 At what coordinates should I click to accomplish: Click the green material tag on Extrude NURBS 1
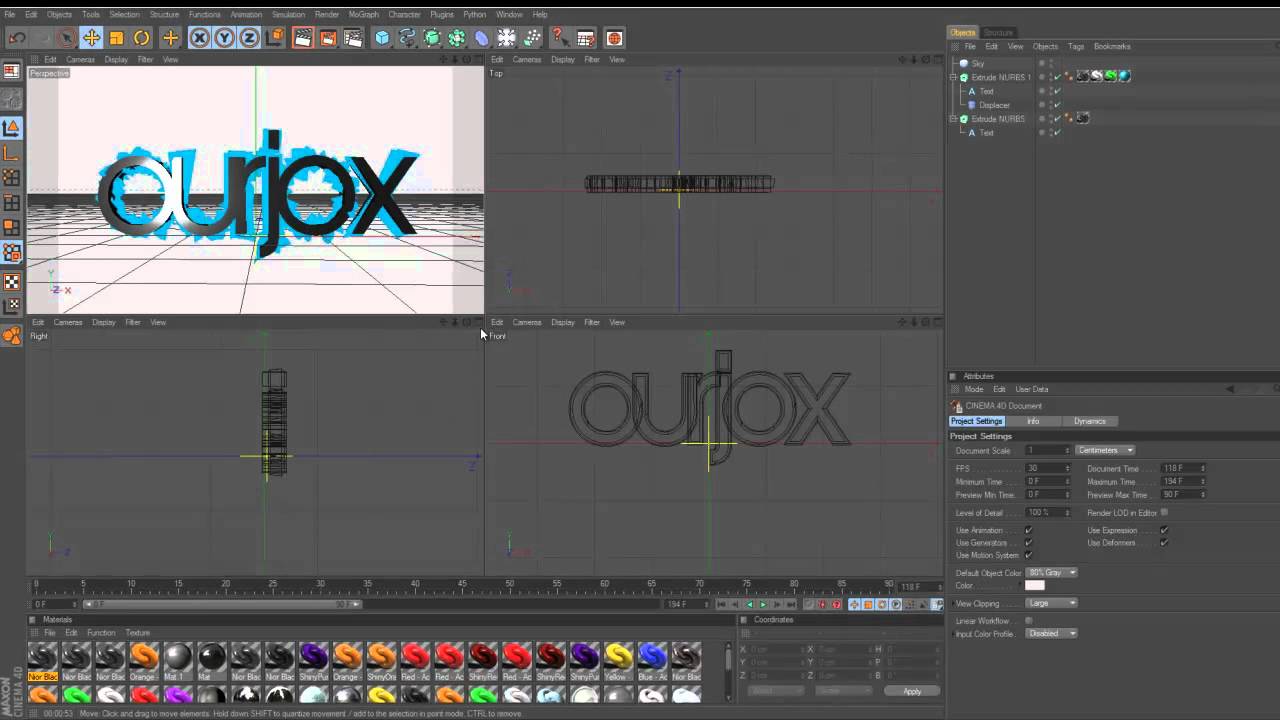(x=1110, y=76)
